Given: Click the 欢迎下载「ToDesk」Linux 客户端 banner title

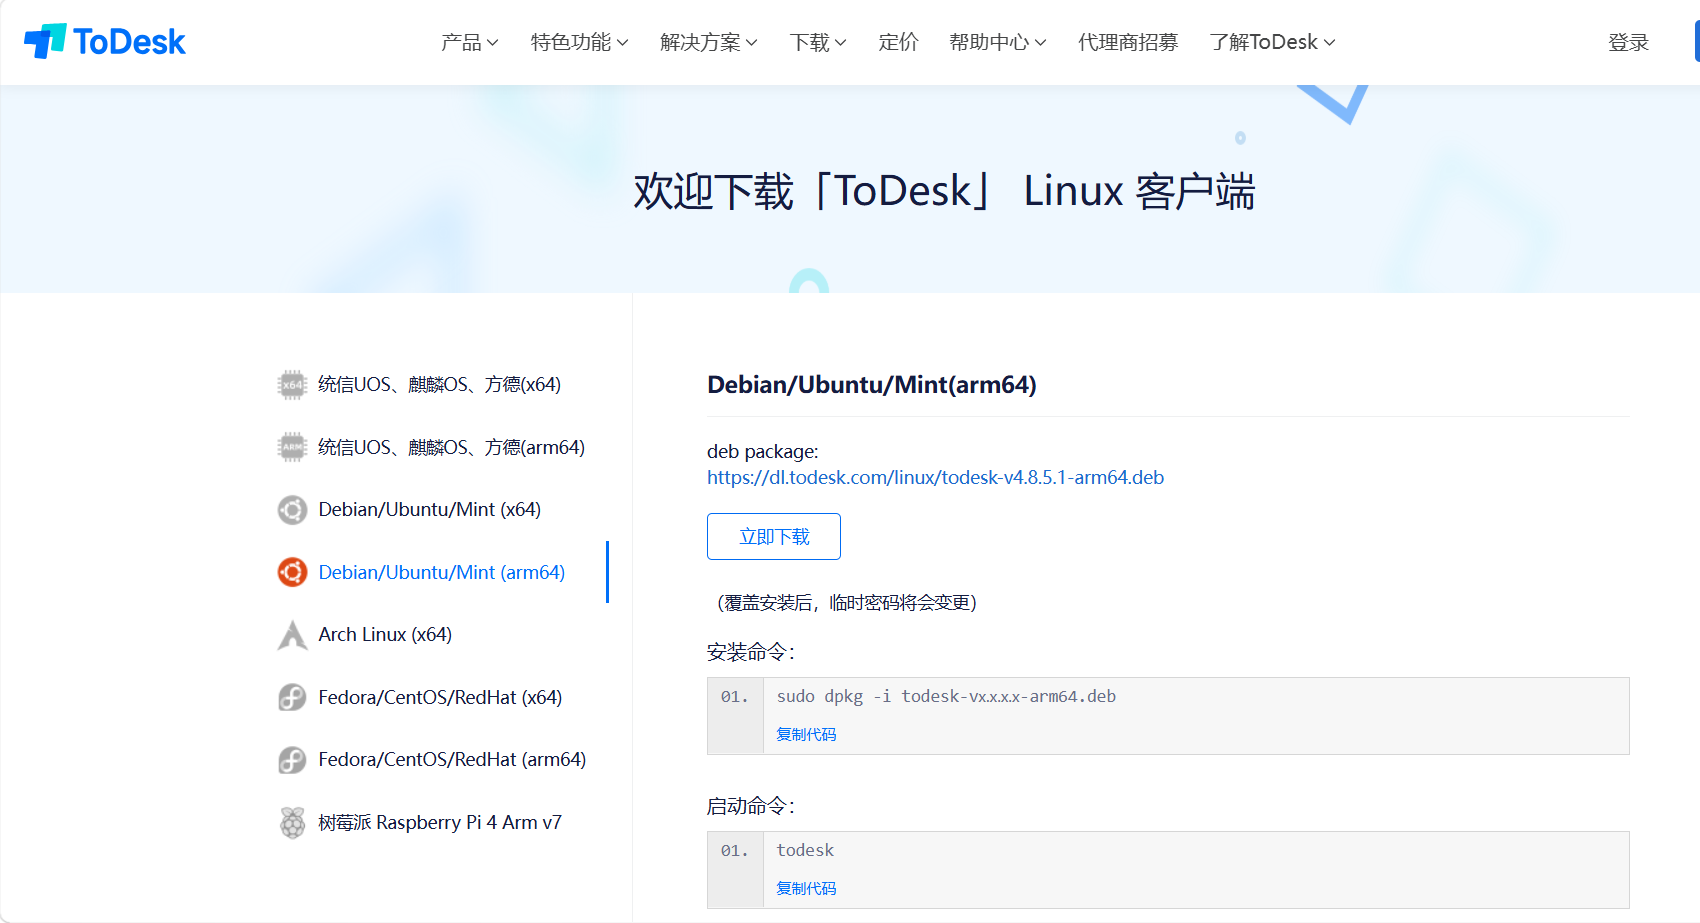Looking at the screenshot, I should click(x=944, y=191).
